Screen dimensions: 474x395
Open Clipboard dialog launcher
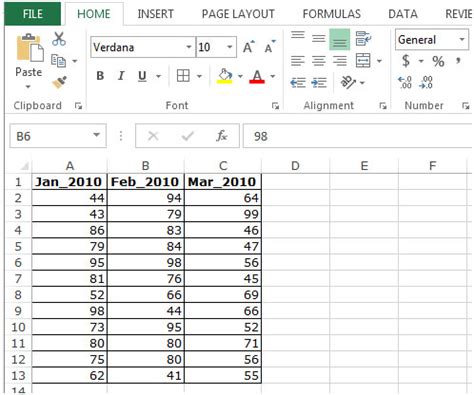tap(78, 106)
